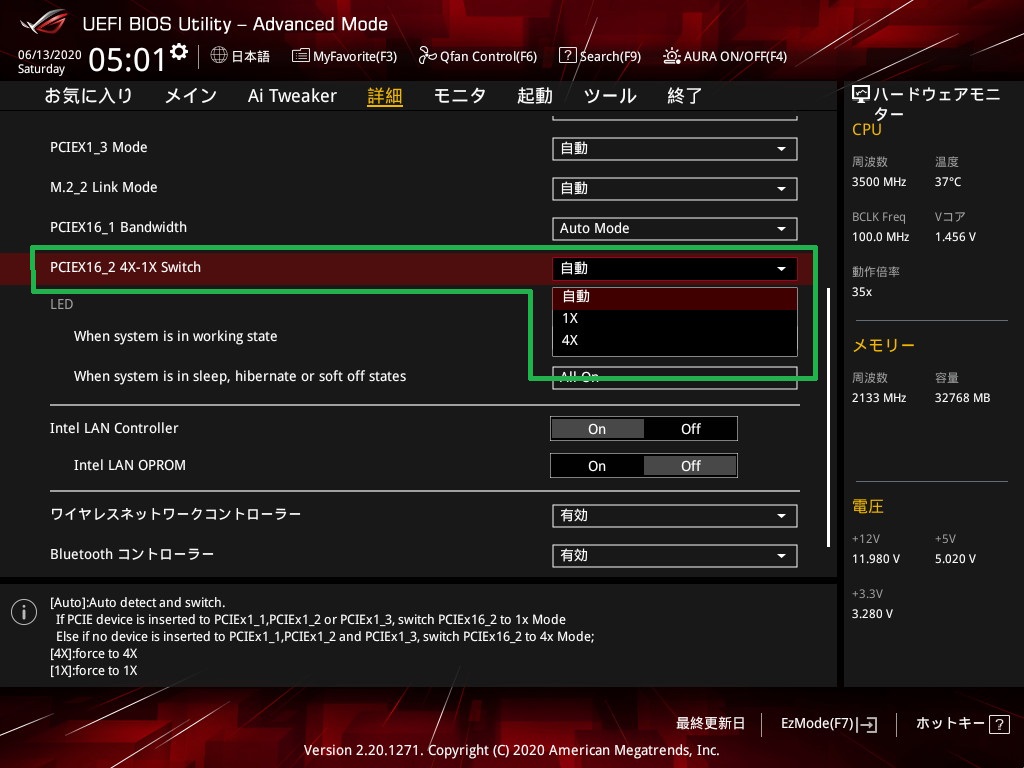Click the 05:01 clock display
The height and width of the screenshot is (768, 1024).
point(127,59)
